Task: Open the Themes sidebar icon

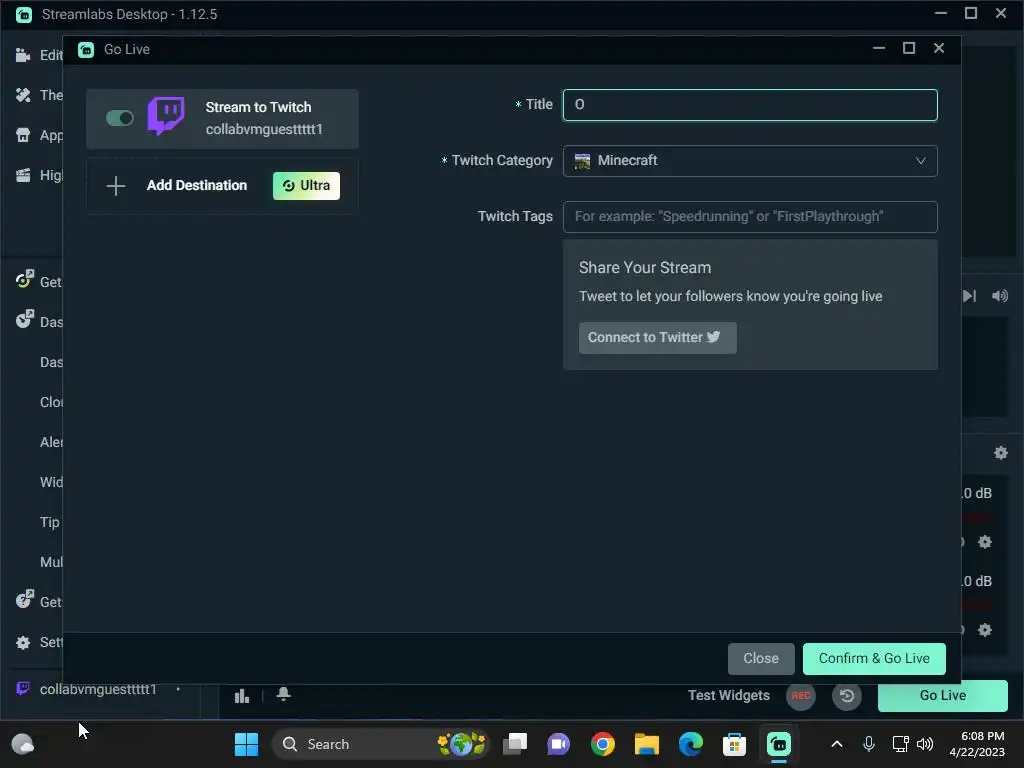Action: click(23, 95)
